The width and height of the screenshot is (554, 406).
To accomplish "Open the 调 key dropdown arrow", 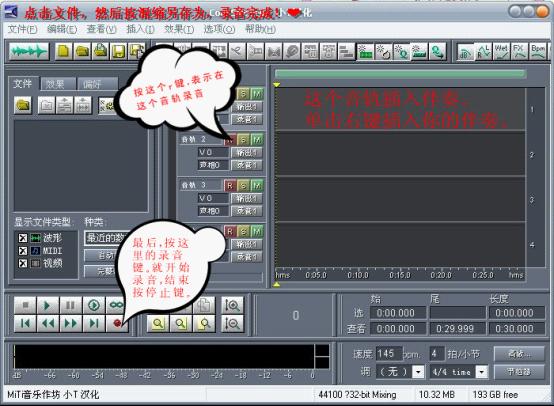I will tap(418, 372).
